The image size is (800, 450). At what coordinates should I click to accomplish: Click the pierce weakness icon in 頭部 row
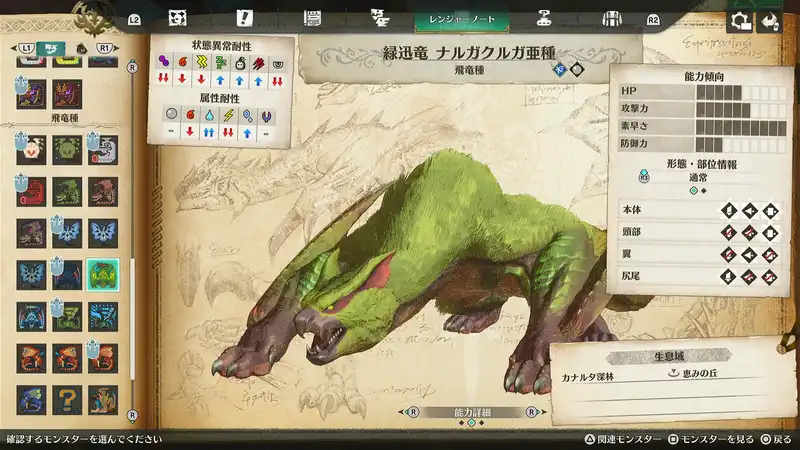click(x=749, y=233)
